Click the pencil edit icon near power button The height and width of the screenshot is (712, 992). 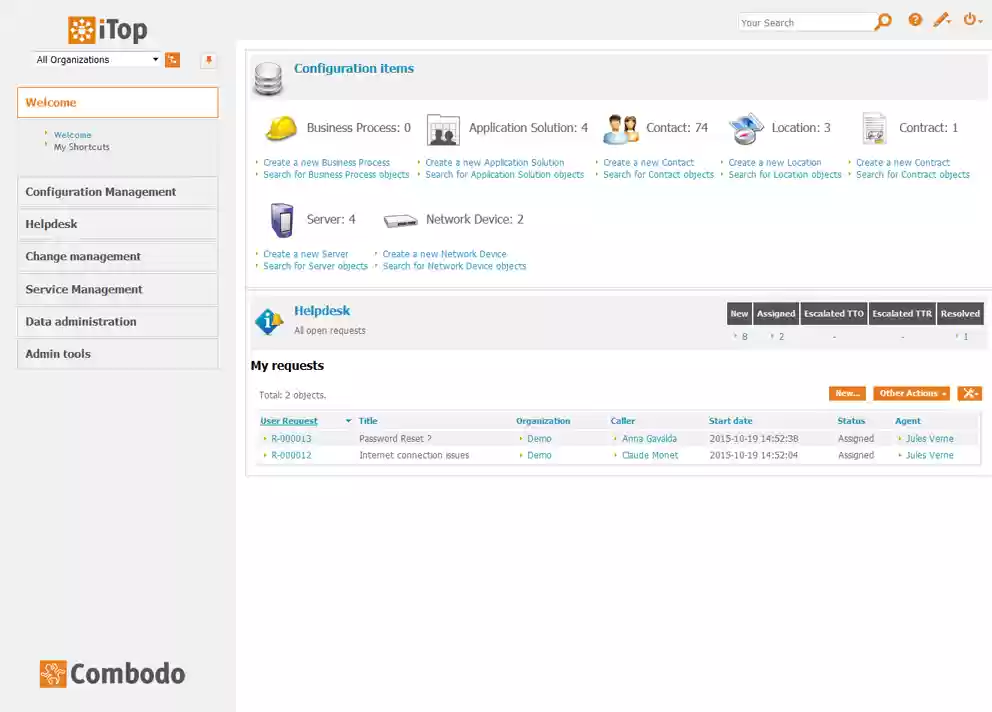(942, 19)
